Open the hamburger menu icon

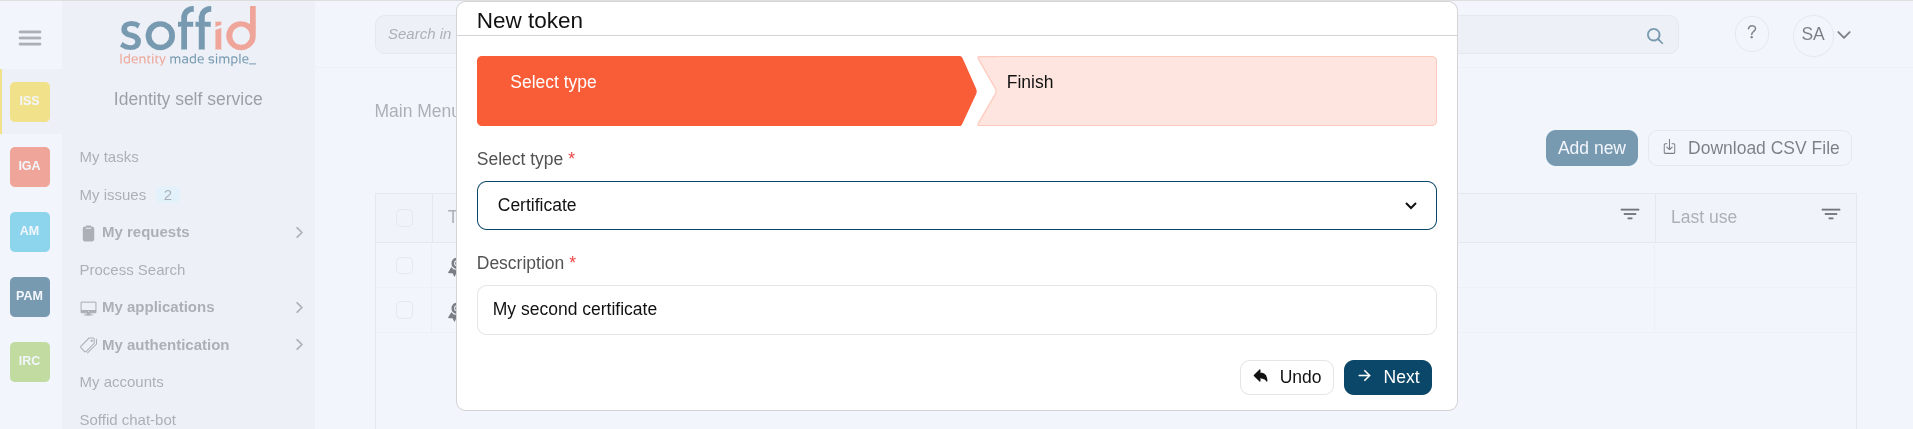point(30,38)
